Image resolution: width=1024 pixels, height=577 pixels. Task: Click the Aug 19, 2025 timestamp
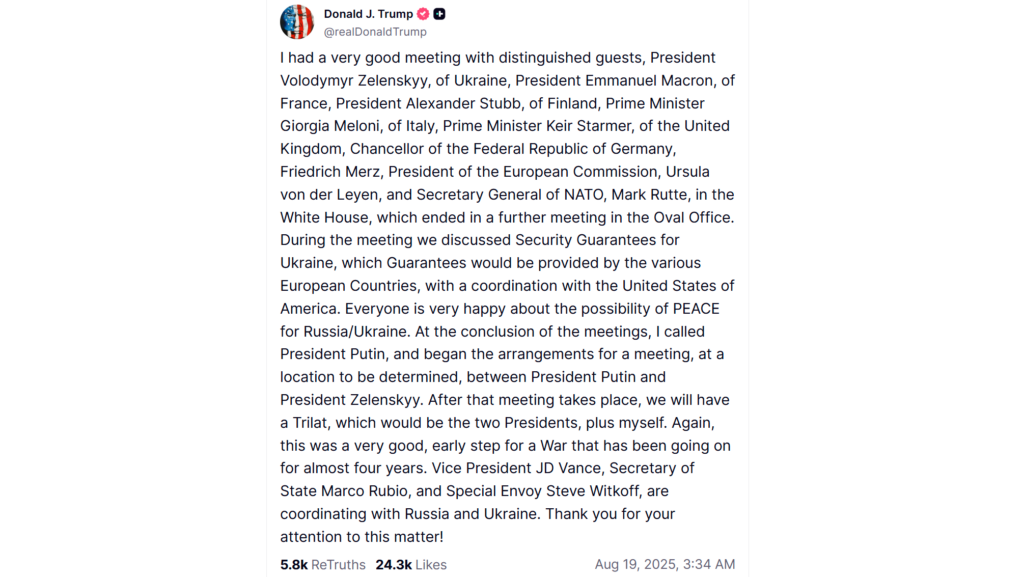(x=665, y=564)
